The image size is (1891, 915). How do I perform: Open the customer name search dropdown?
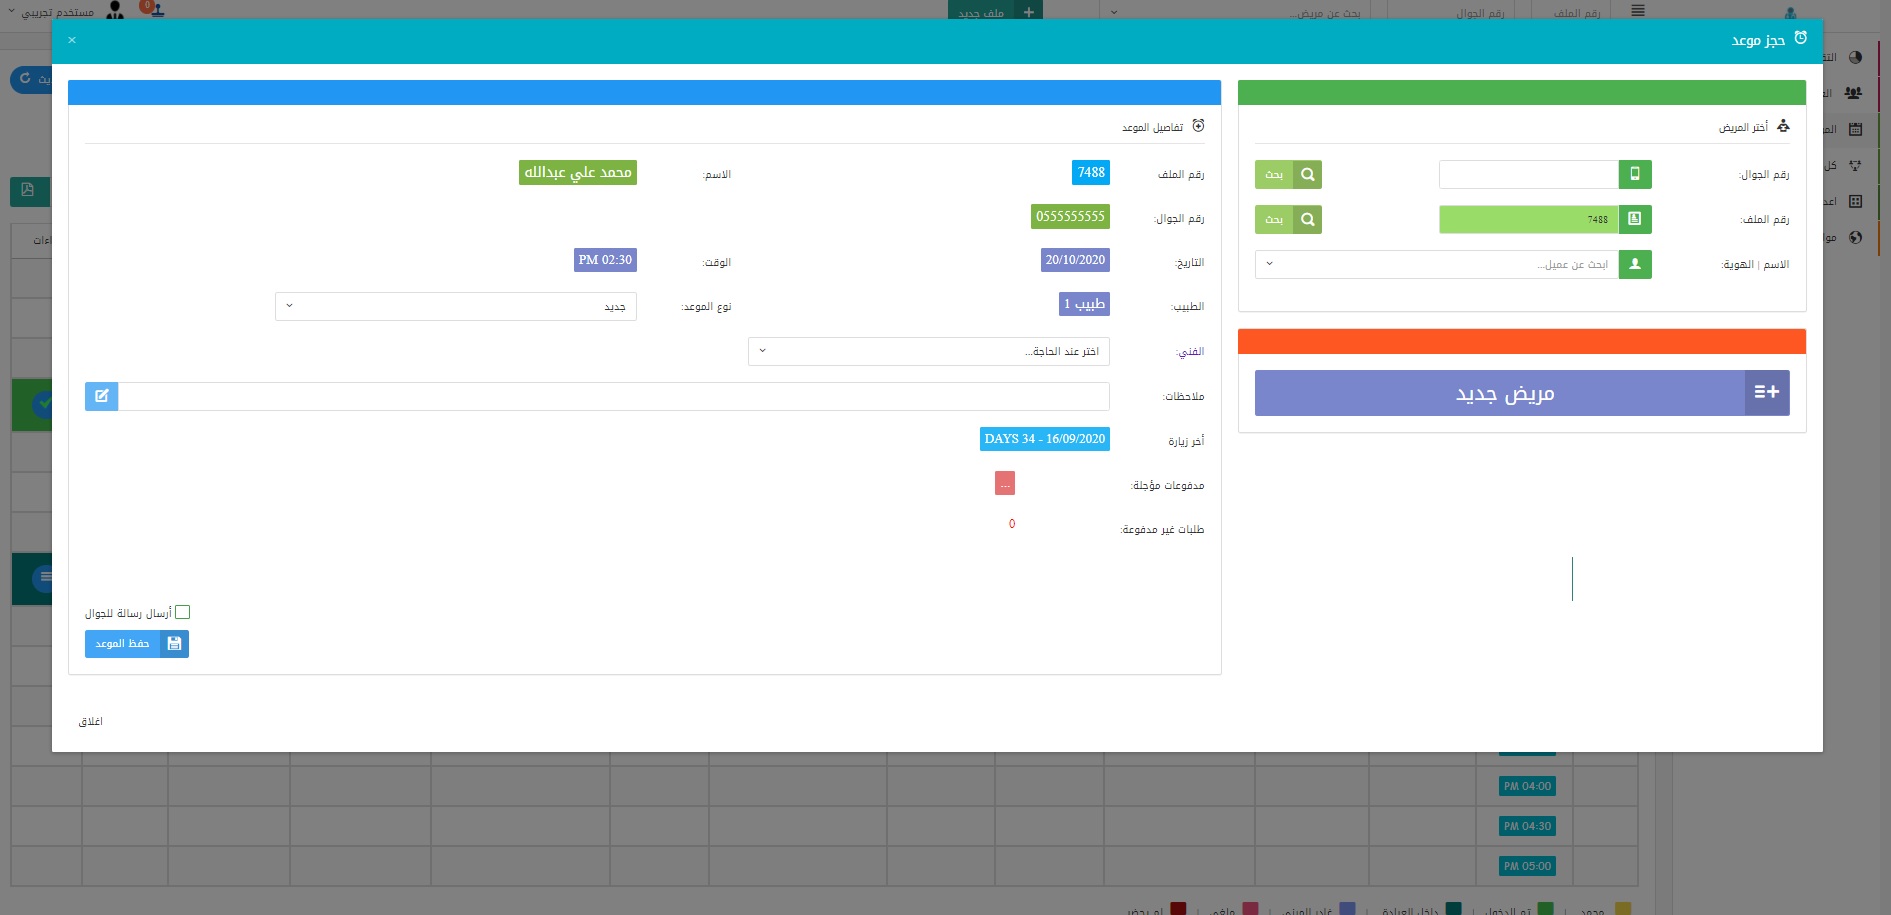click(1436, 264)
